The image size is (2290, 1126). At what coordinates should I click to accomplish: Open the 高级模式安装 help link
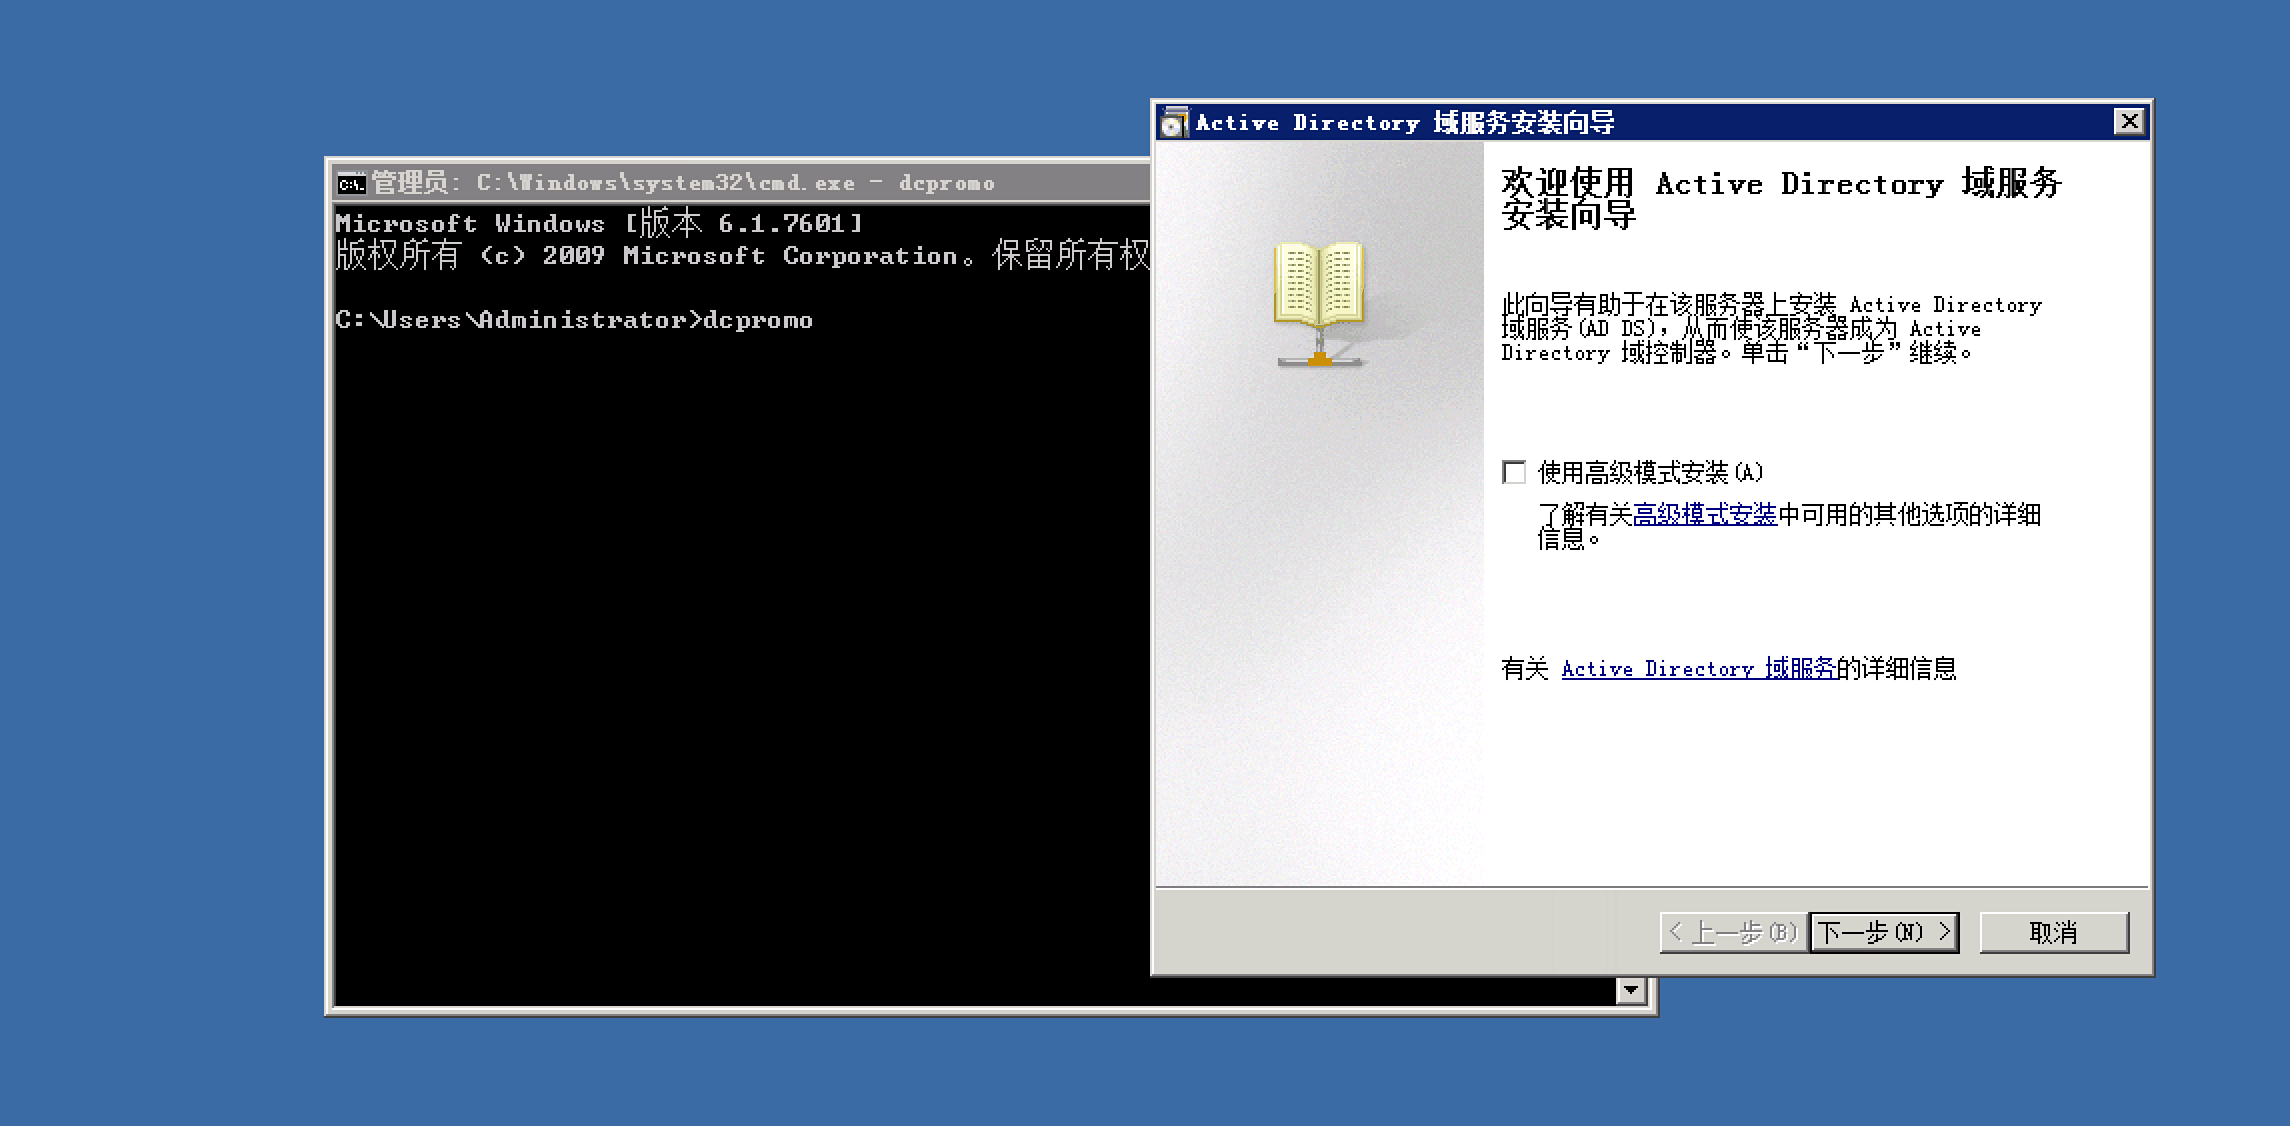1704,515
